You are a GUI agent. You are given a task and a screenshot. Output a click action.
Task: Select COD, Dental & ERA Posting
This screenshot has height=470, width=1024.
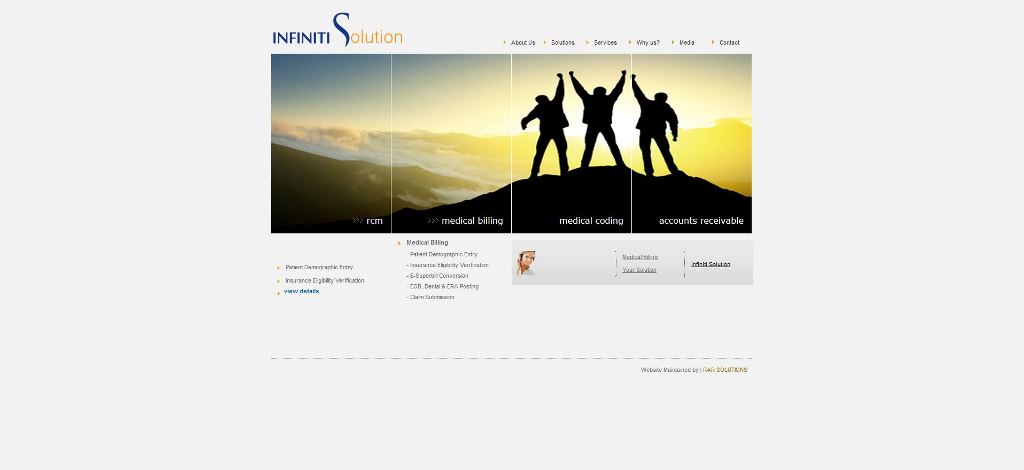[x=444, y=287]
